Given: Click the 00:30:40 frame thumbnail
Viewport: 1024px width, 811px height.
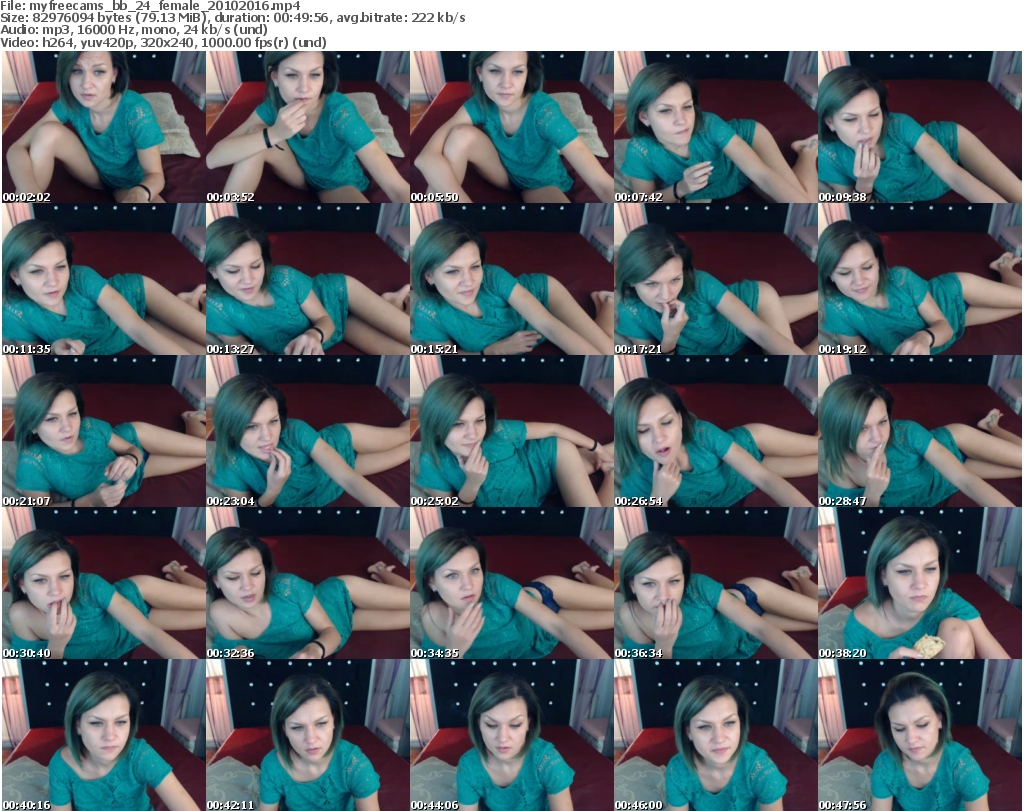Looking at the screenshot, I should pos(104,584).
